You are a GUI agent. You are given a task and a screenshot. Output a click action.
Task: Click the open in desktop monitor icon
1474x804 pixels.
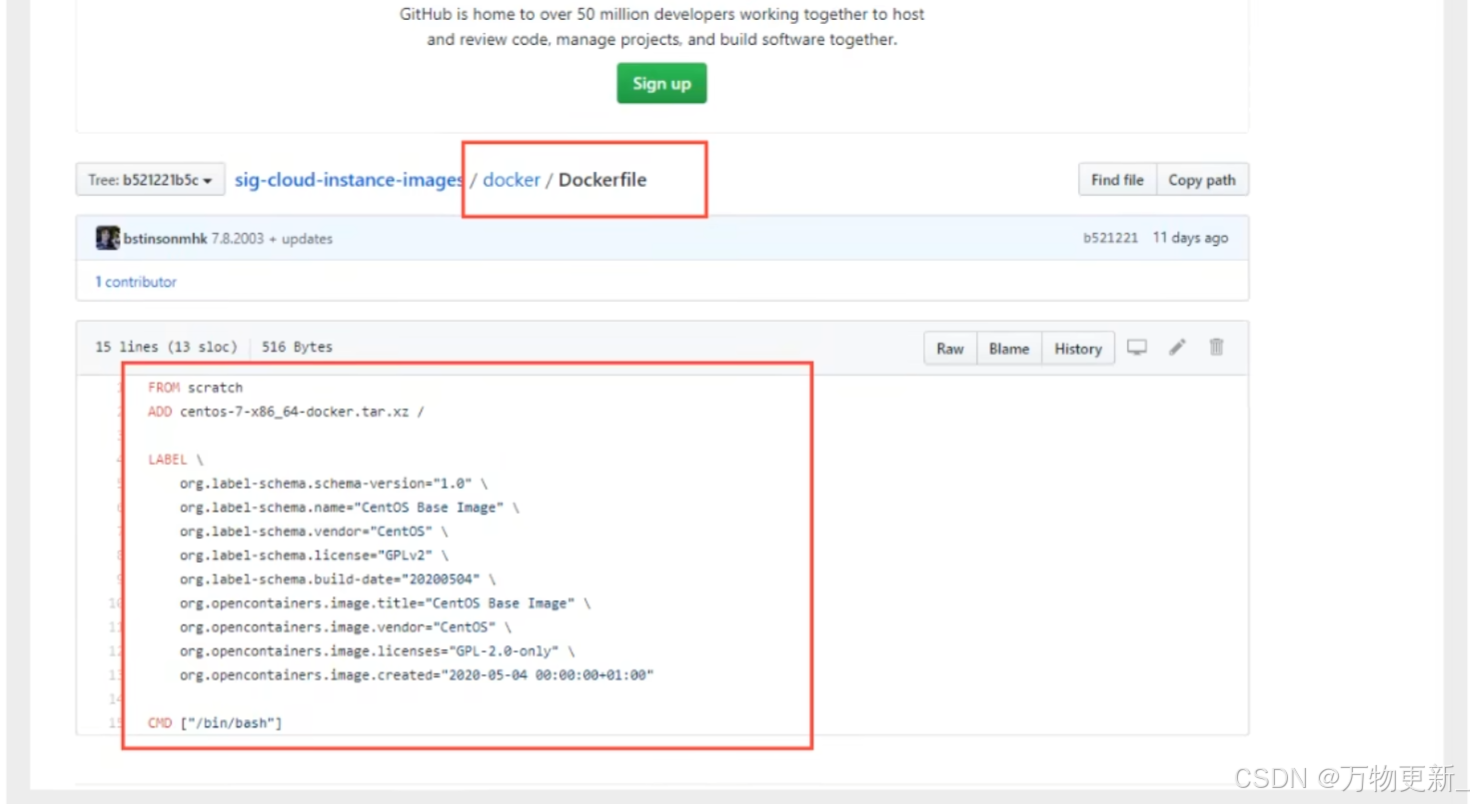[1137, 347]
